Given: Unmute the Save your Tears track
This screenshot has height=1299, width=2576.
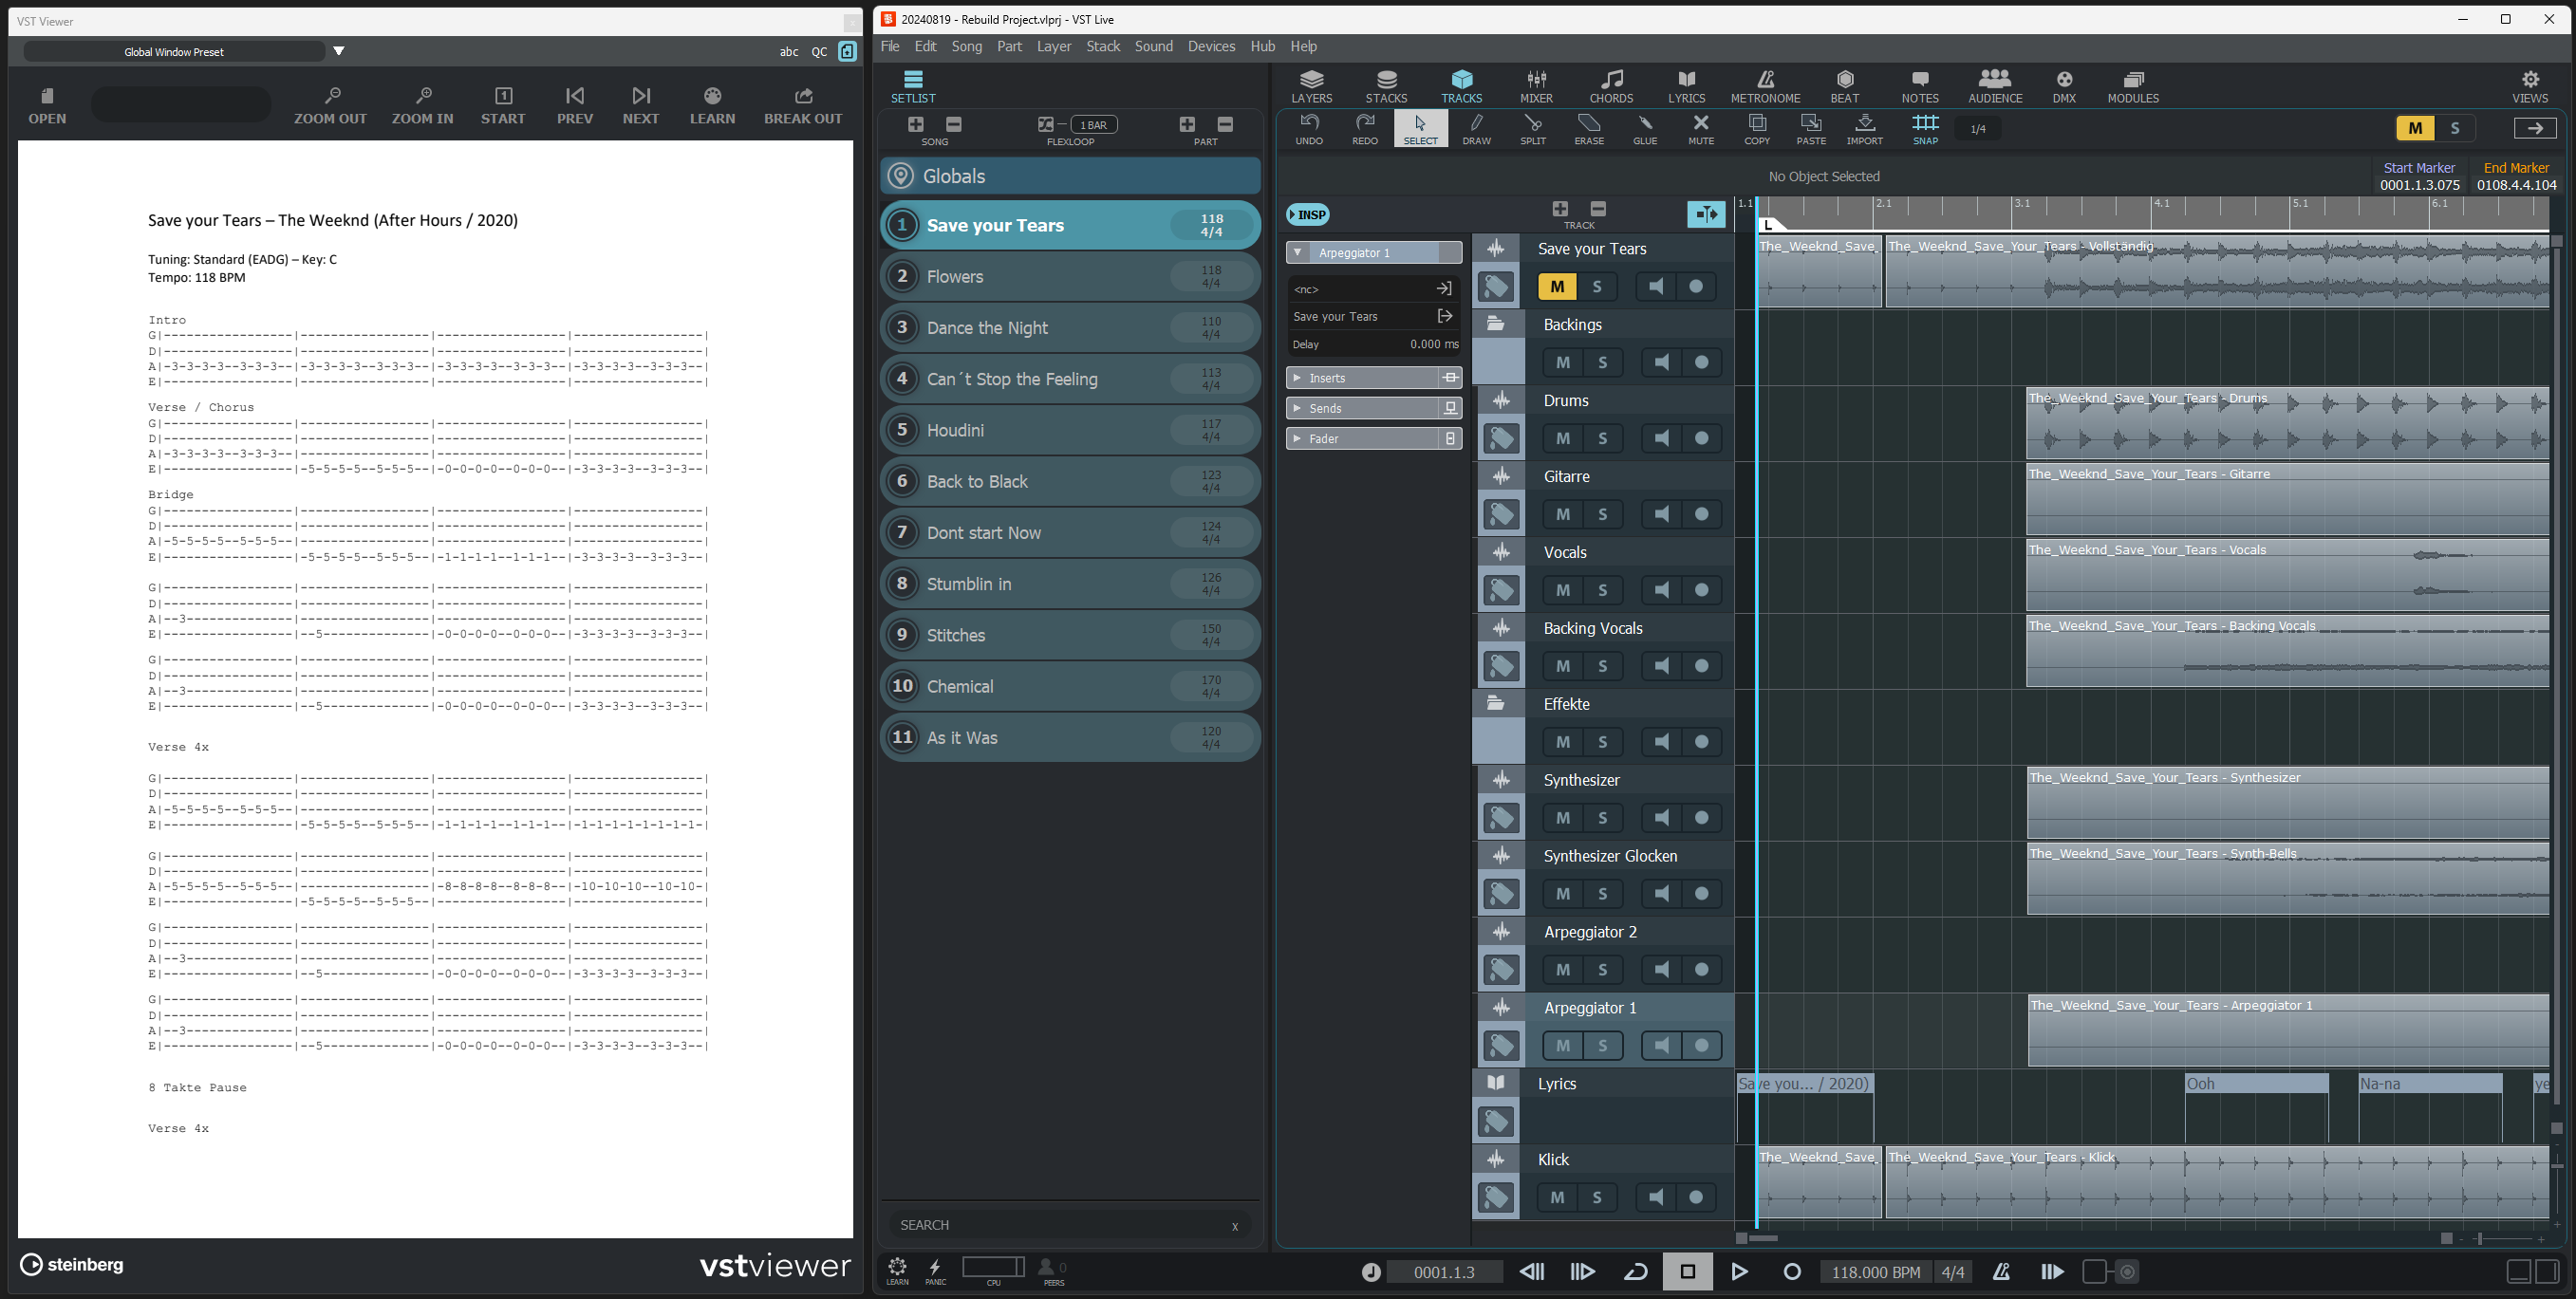Looking at the screenshot, I should (x=1556, y=287).
